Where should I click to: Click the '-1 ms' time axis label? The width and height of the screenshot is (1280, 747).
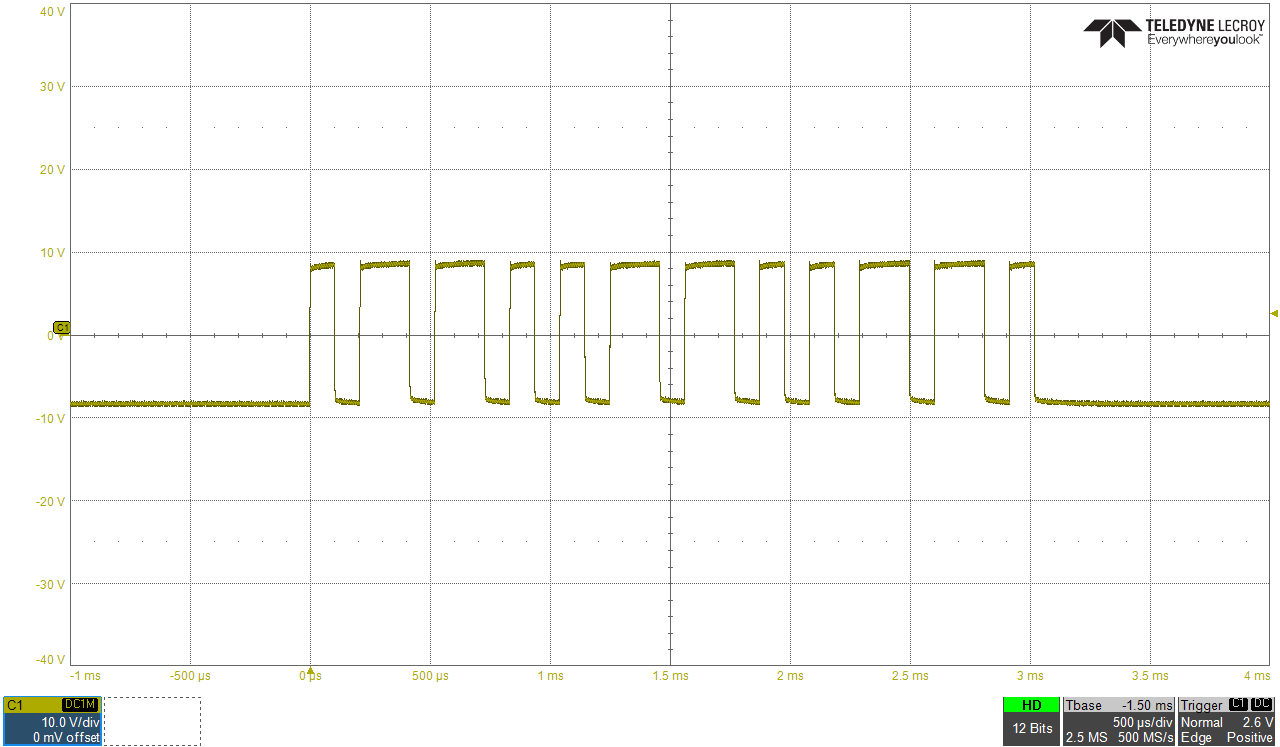86,676
